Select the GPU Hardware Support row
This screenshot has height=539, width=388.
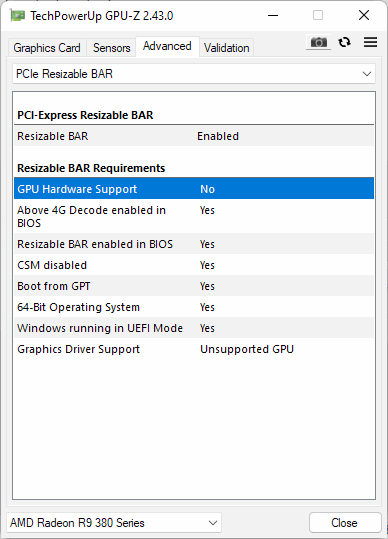[x=194, y=189]
